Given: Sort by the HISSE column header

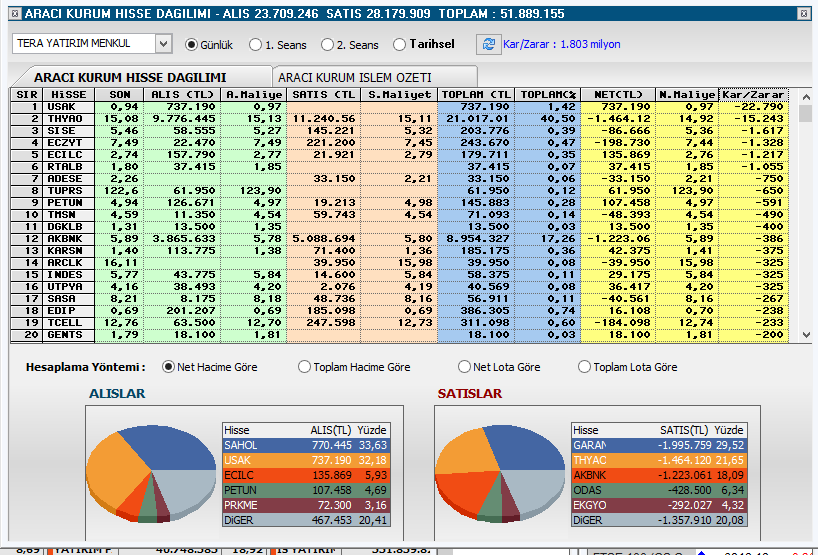Looking at the screenshot, I should click(x=69, y=94).
